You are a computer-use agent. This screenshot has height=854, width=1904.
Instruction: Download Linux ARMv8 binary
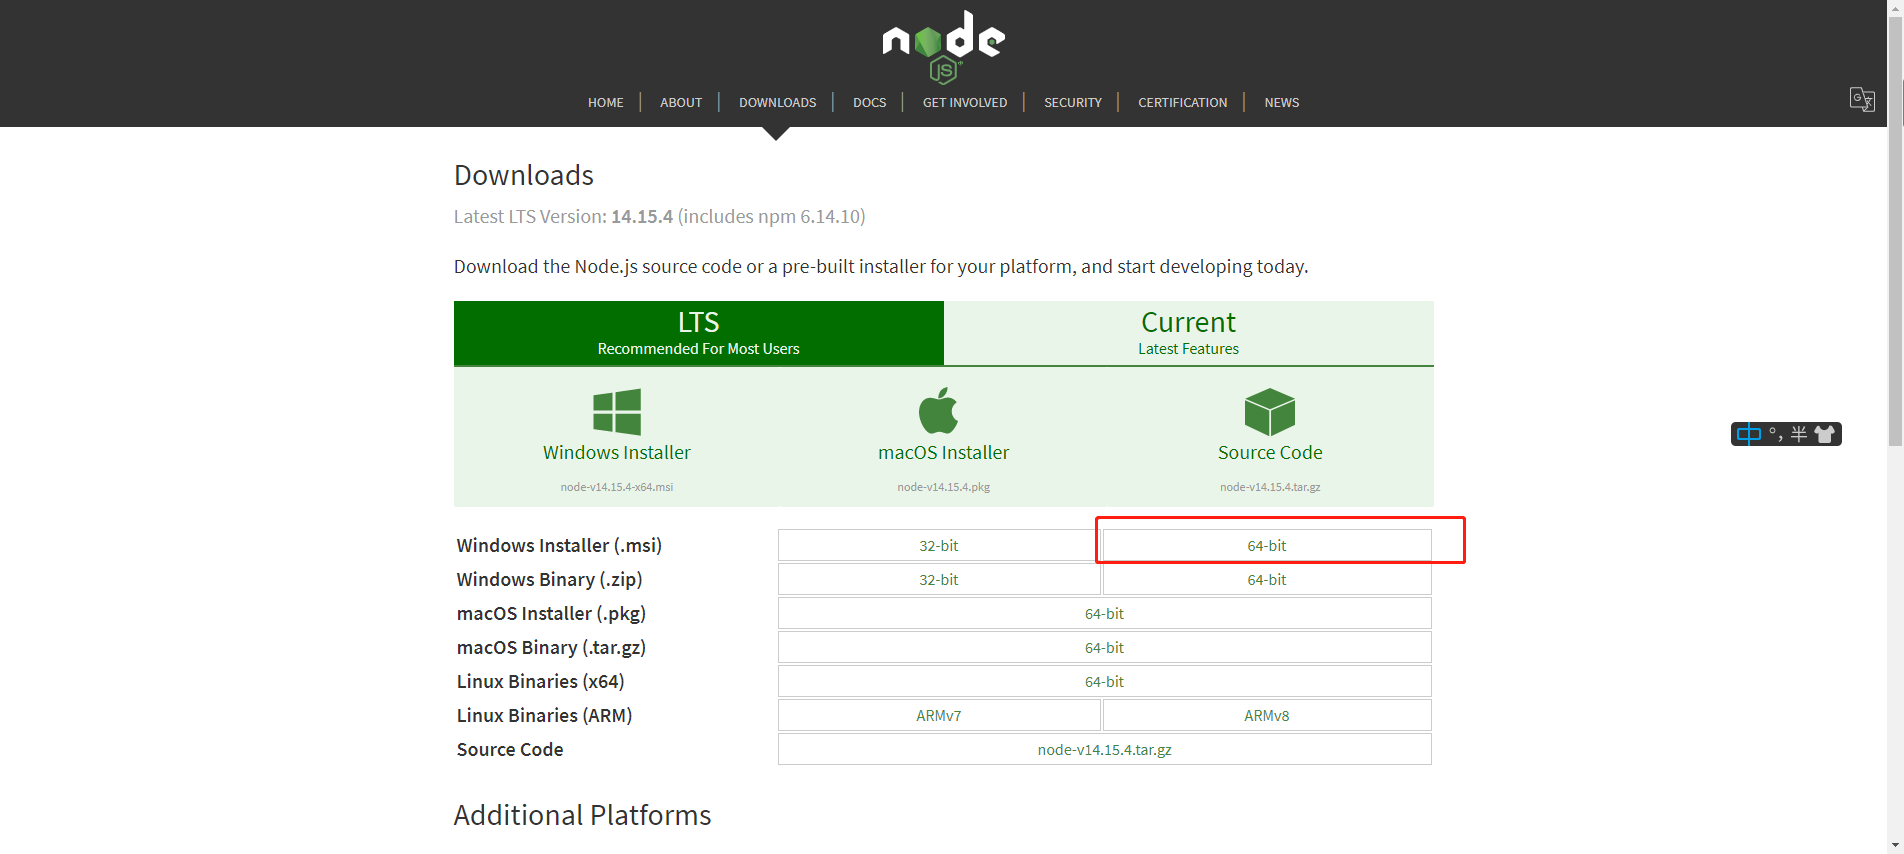point(1267,716)
